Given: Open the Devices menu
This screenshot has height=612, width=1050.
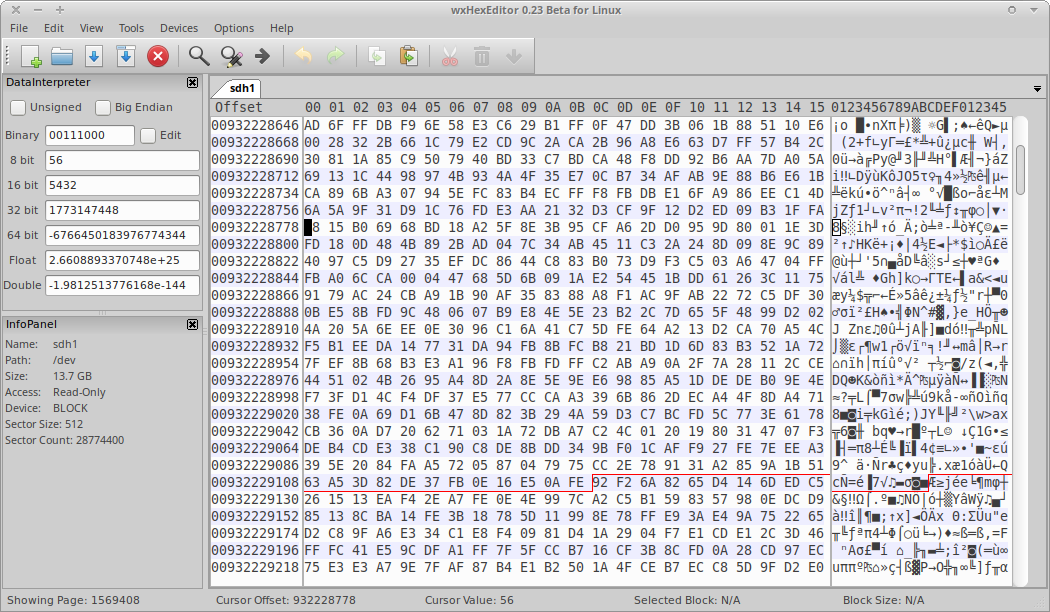Looking at the screenshot, I should [x=179, y=28].
